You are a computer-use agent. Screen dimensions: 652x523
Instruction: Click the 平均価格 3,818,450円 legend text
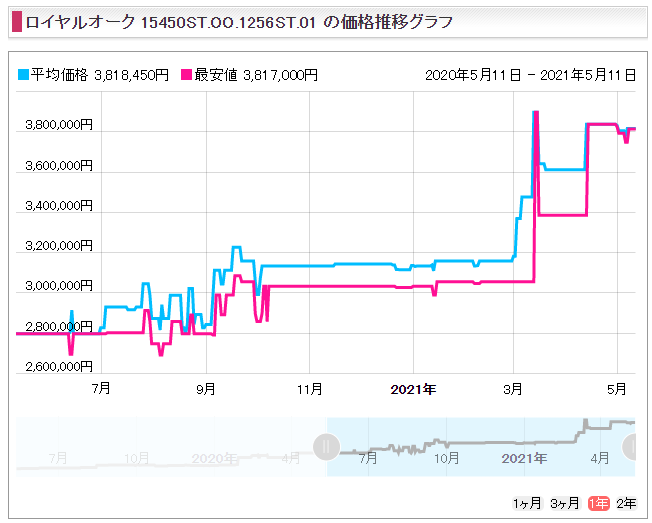tap(100, 75)
